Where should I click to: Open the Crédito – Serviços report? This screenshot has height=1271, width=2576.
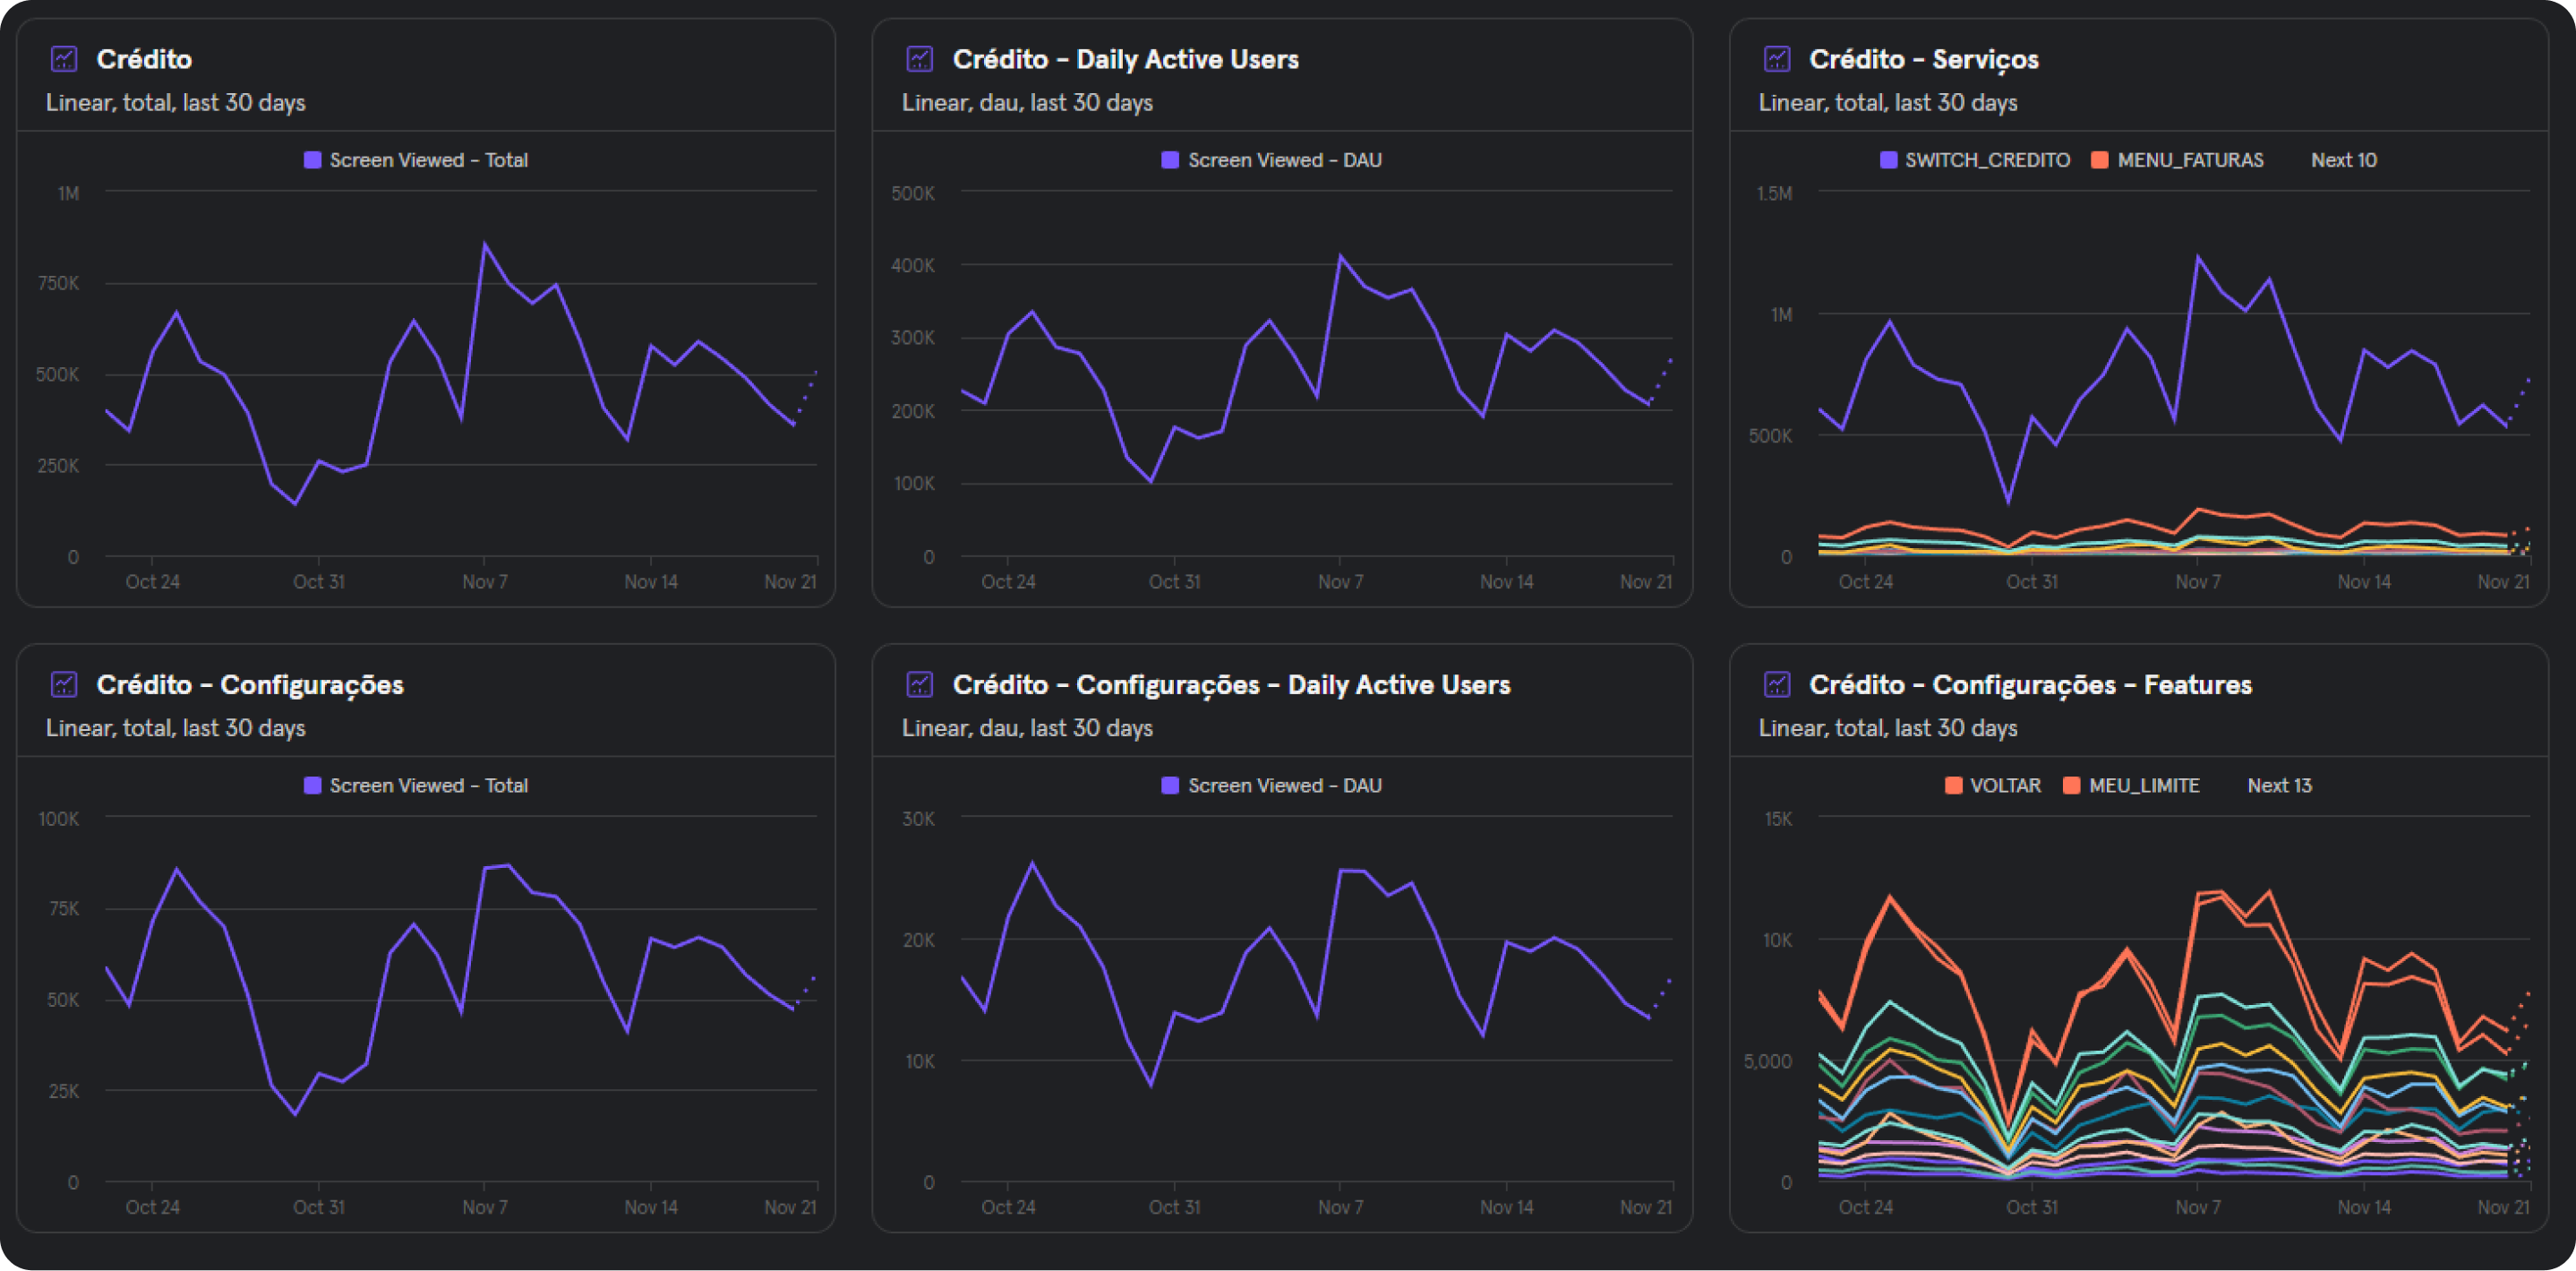click(x=1923, y=60)
